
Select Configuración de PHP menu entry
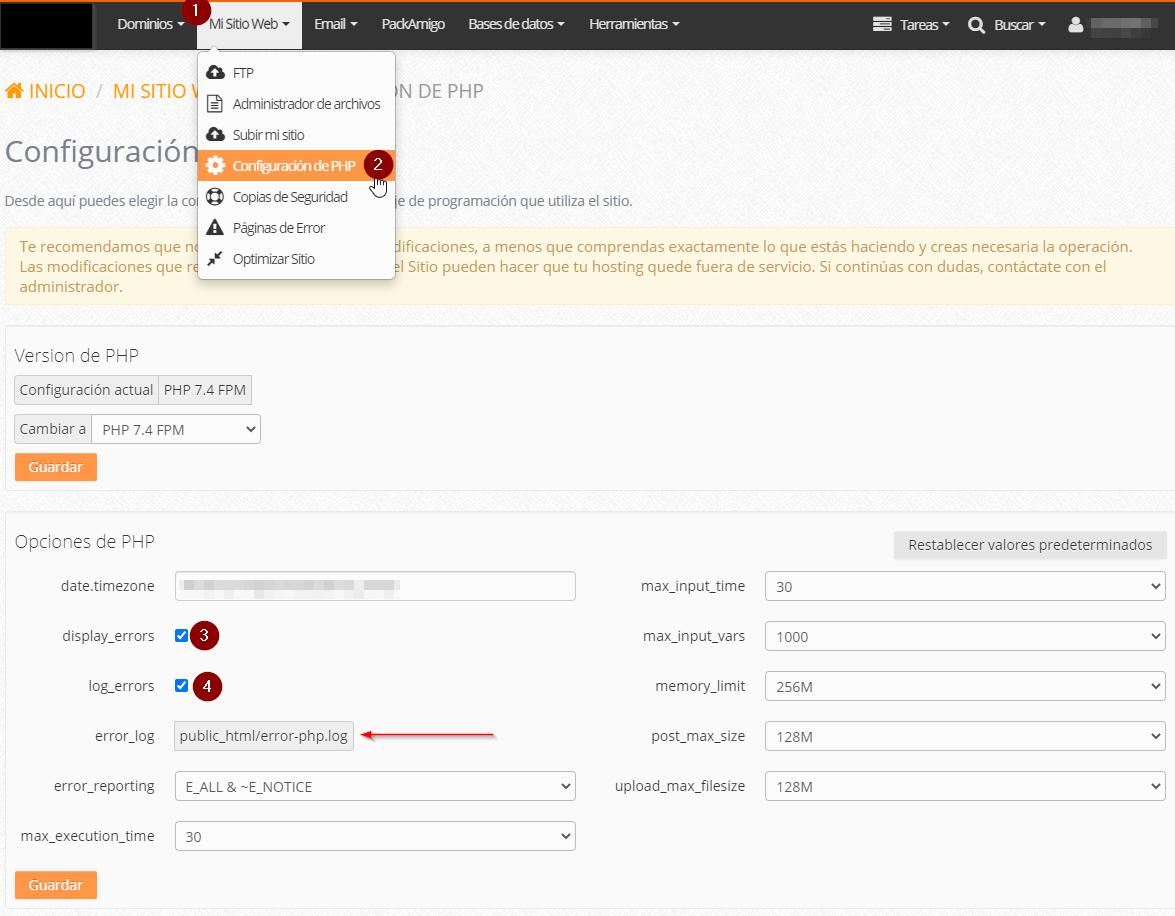coord(293,166)
